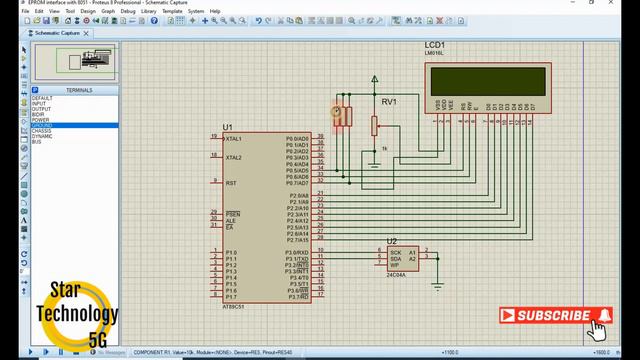640x360 pixels.
Task: Click the 24C04A EEPROM chip U2
Action: coord(403,259)
